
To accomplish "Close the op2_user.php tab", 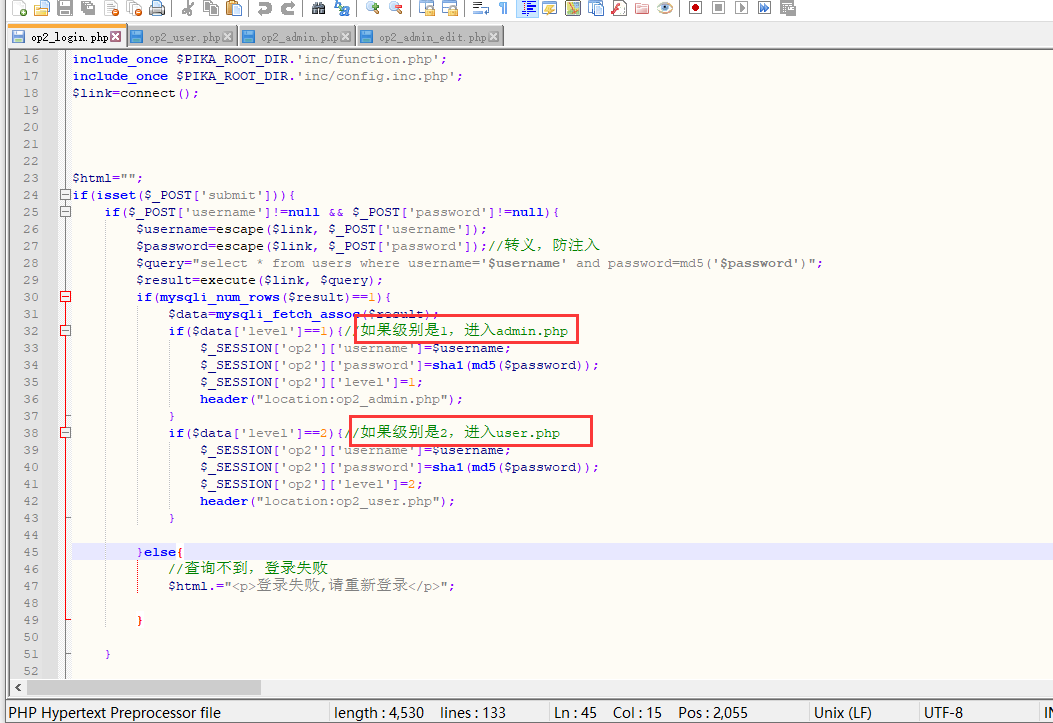I will point(228,36).
